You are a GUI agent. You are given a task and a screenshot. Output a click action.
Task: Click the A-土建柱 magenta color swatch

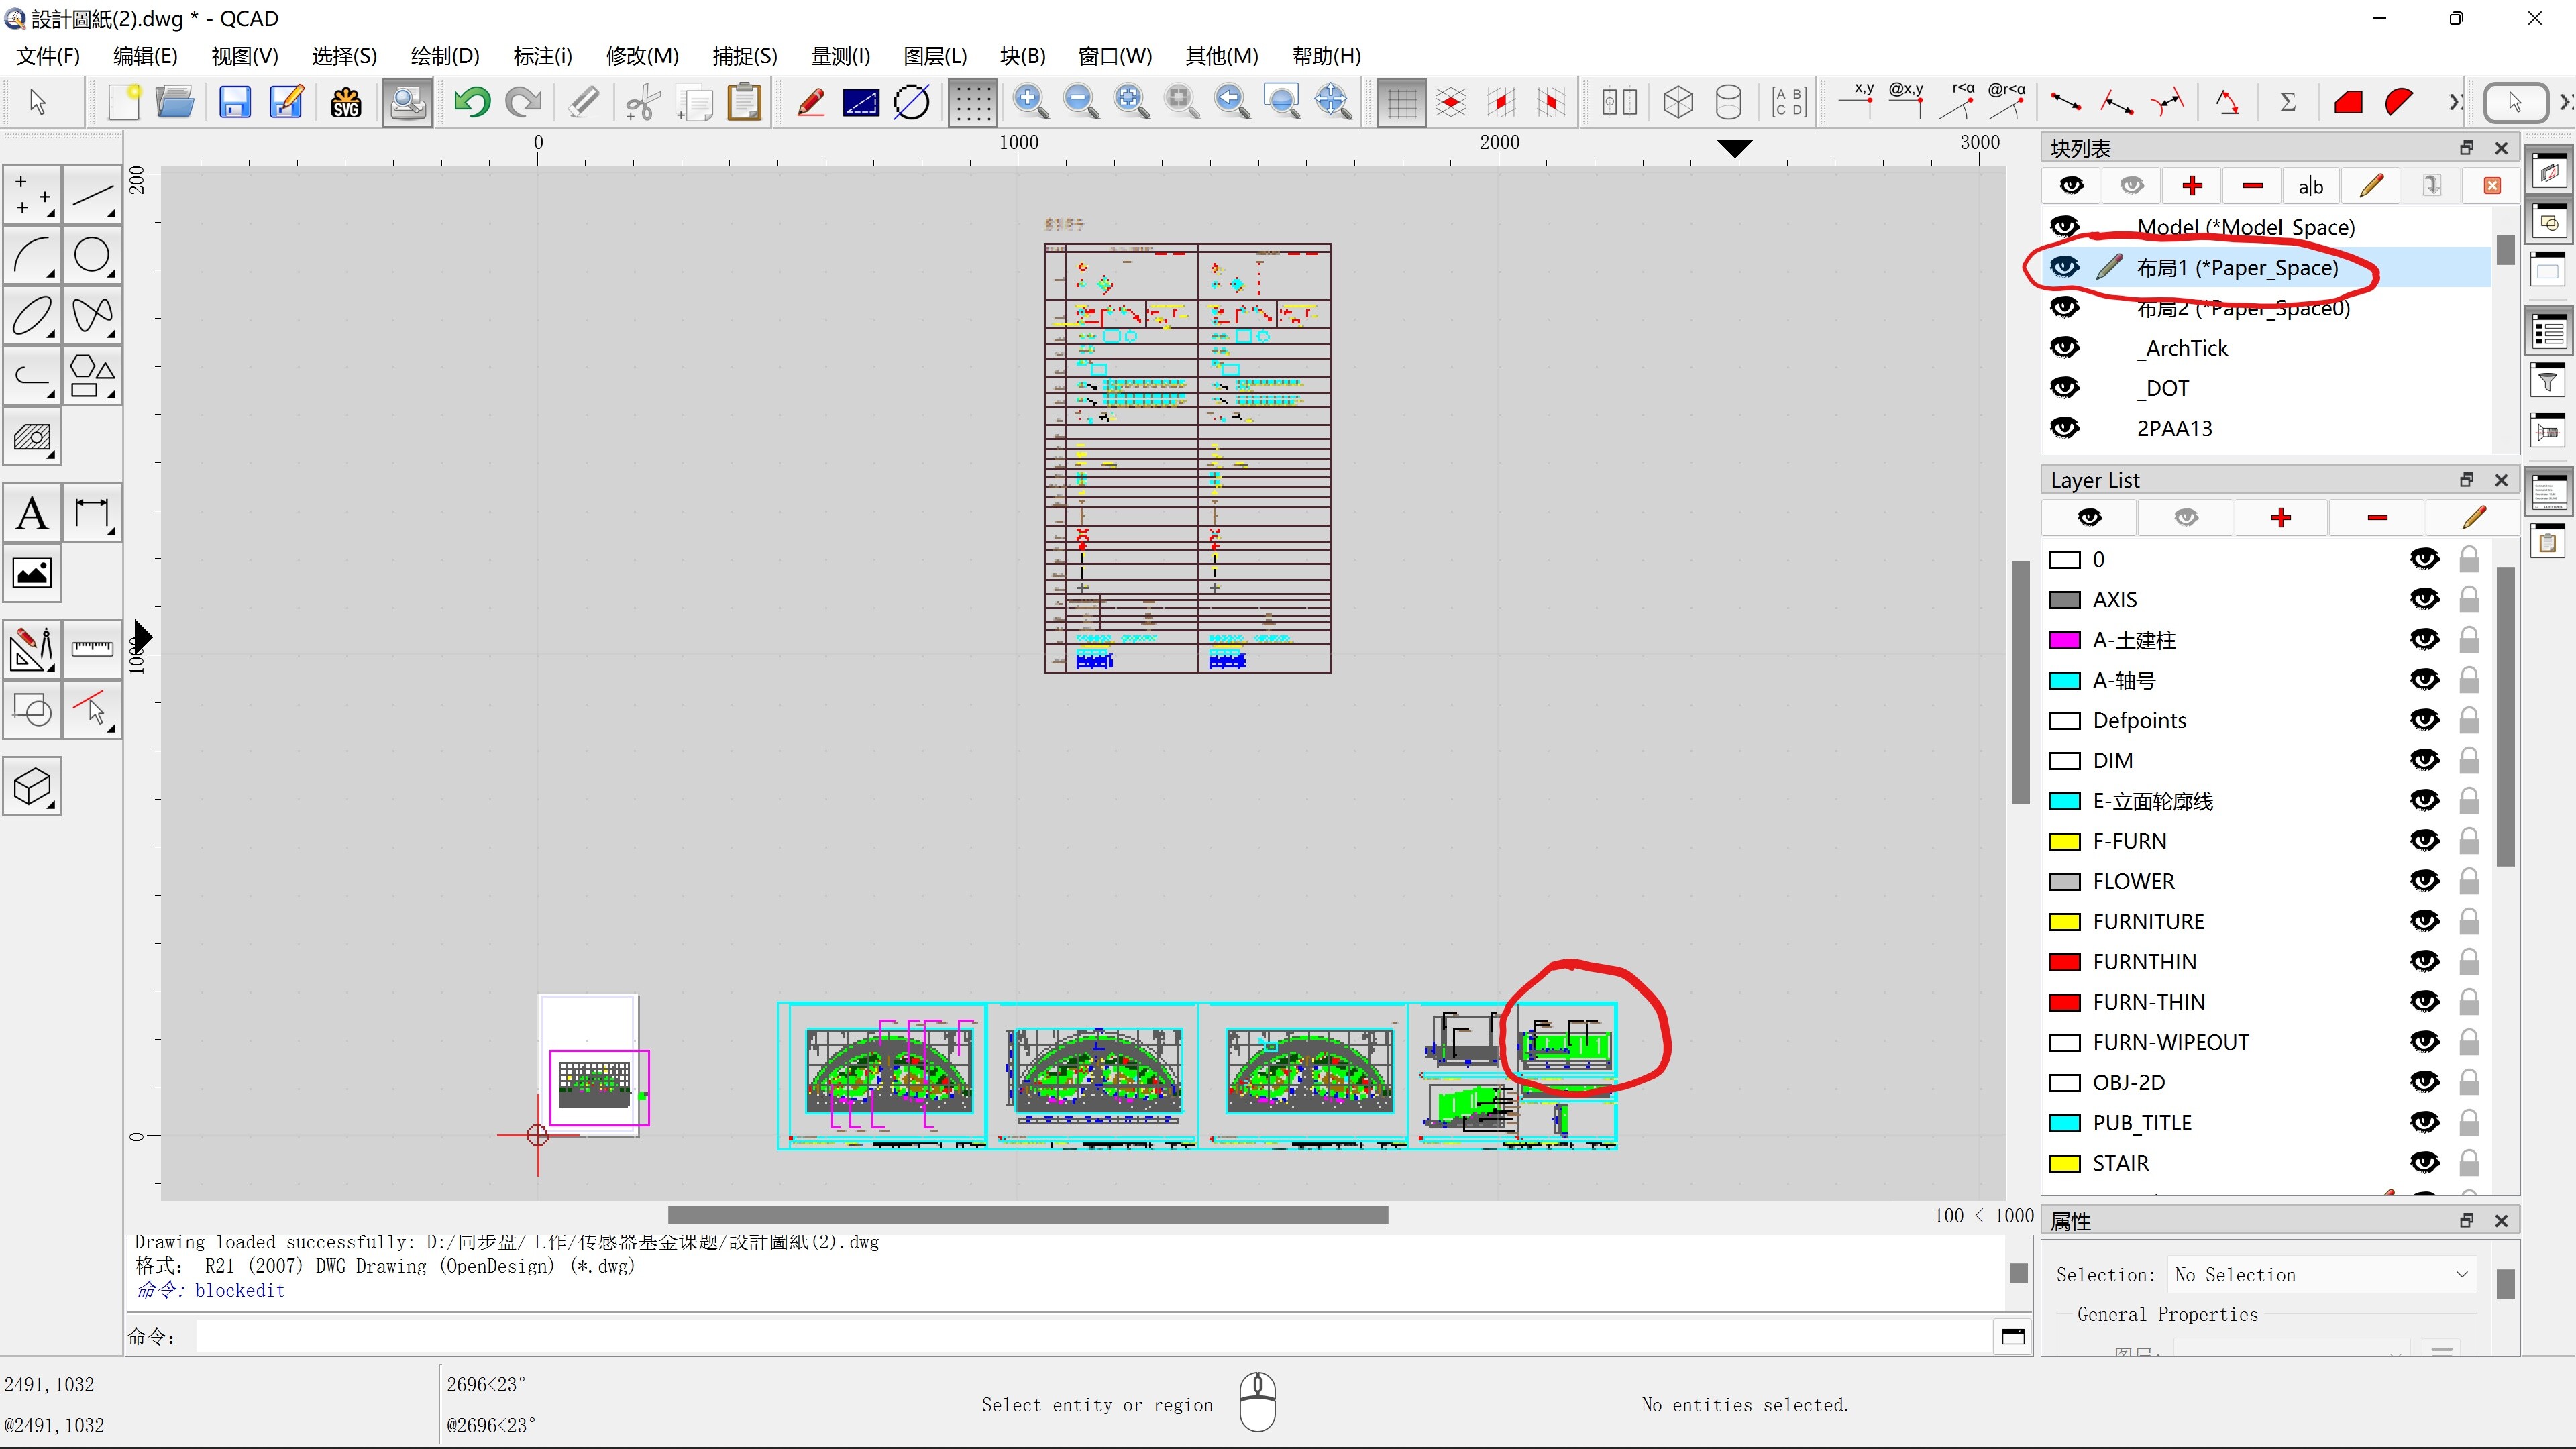click(x=2064, y=640)
